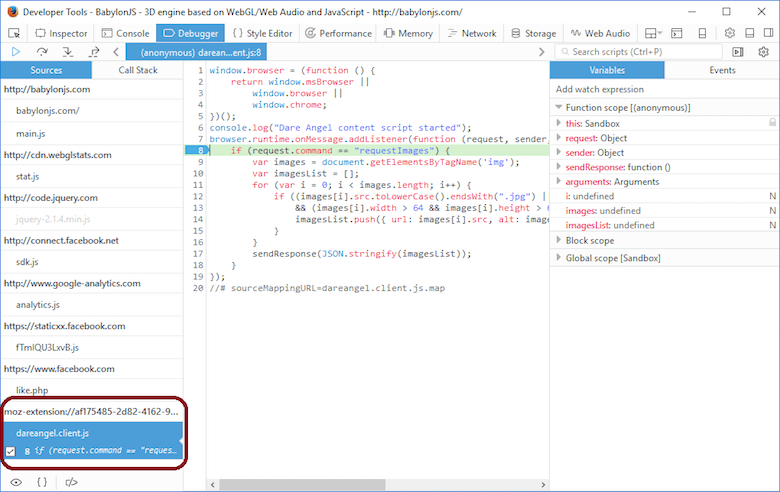Open the Events tab
Screen dimensions: 780x492
[722, 71]
